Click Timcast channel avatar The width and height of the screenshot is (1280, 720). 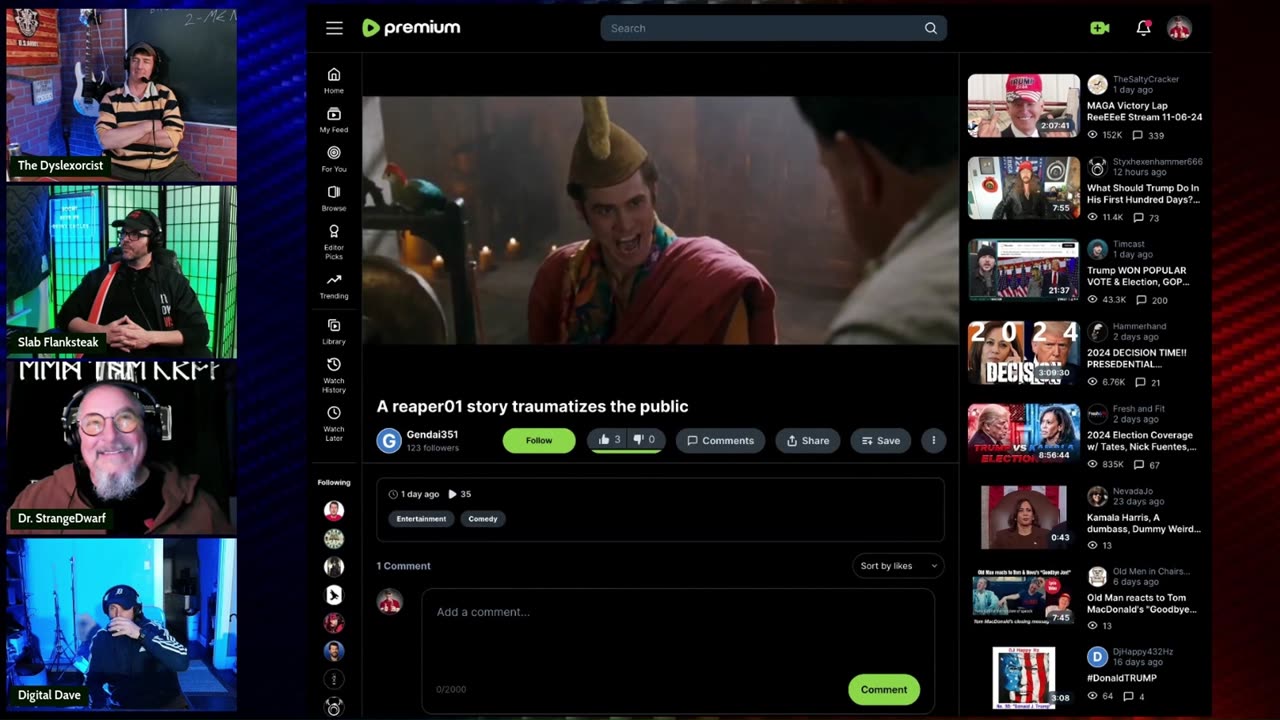(1097, 249)
